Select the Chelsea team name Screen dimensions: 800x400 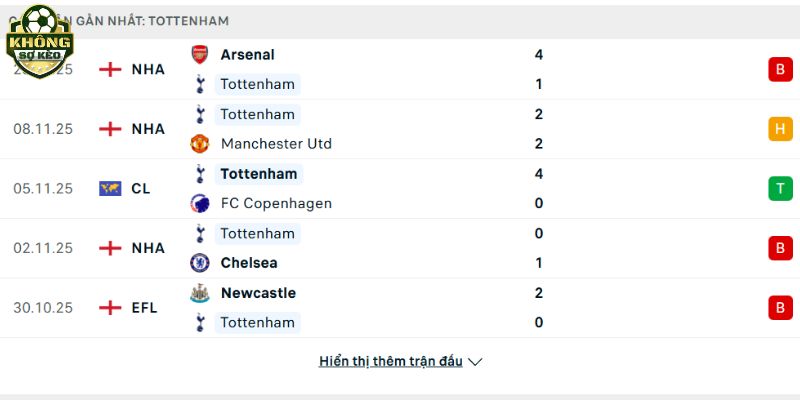tap(249, 263)
